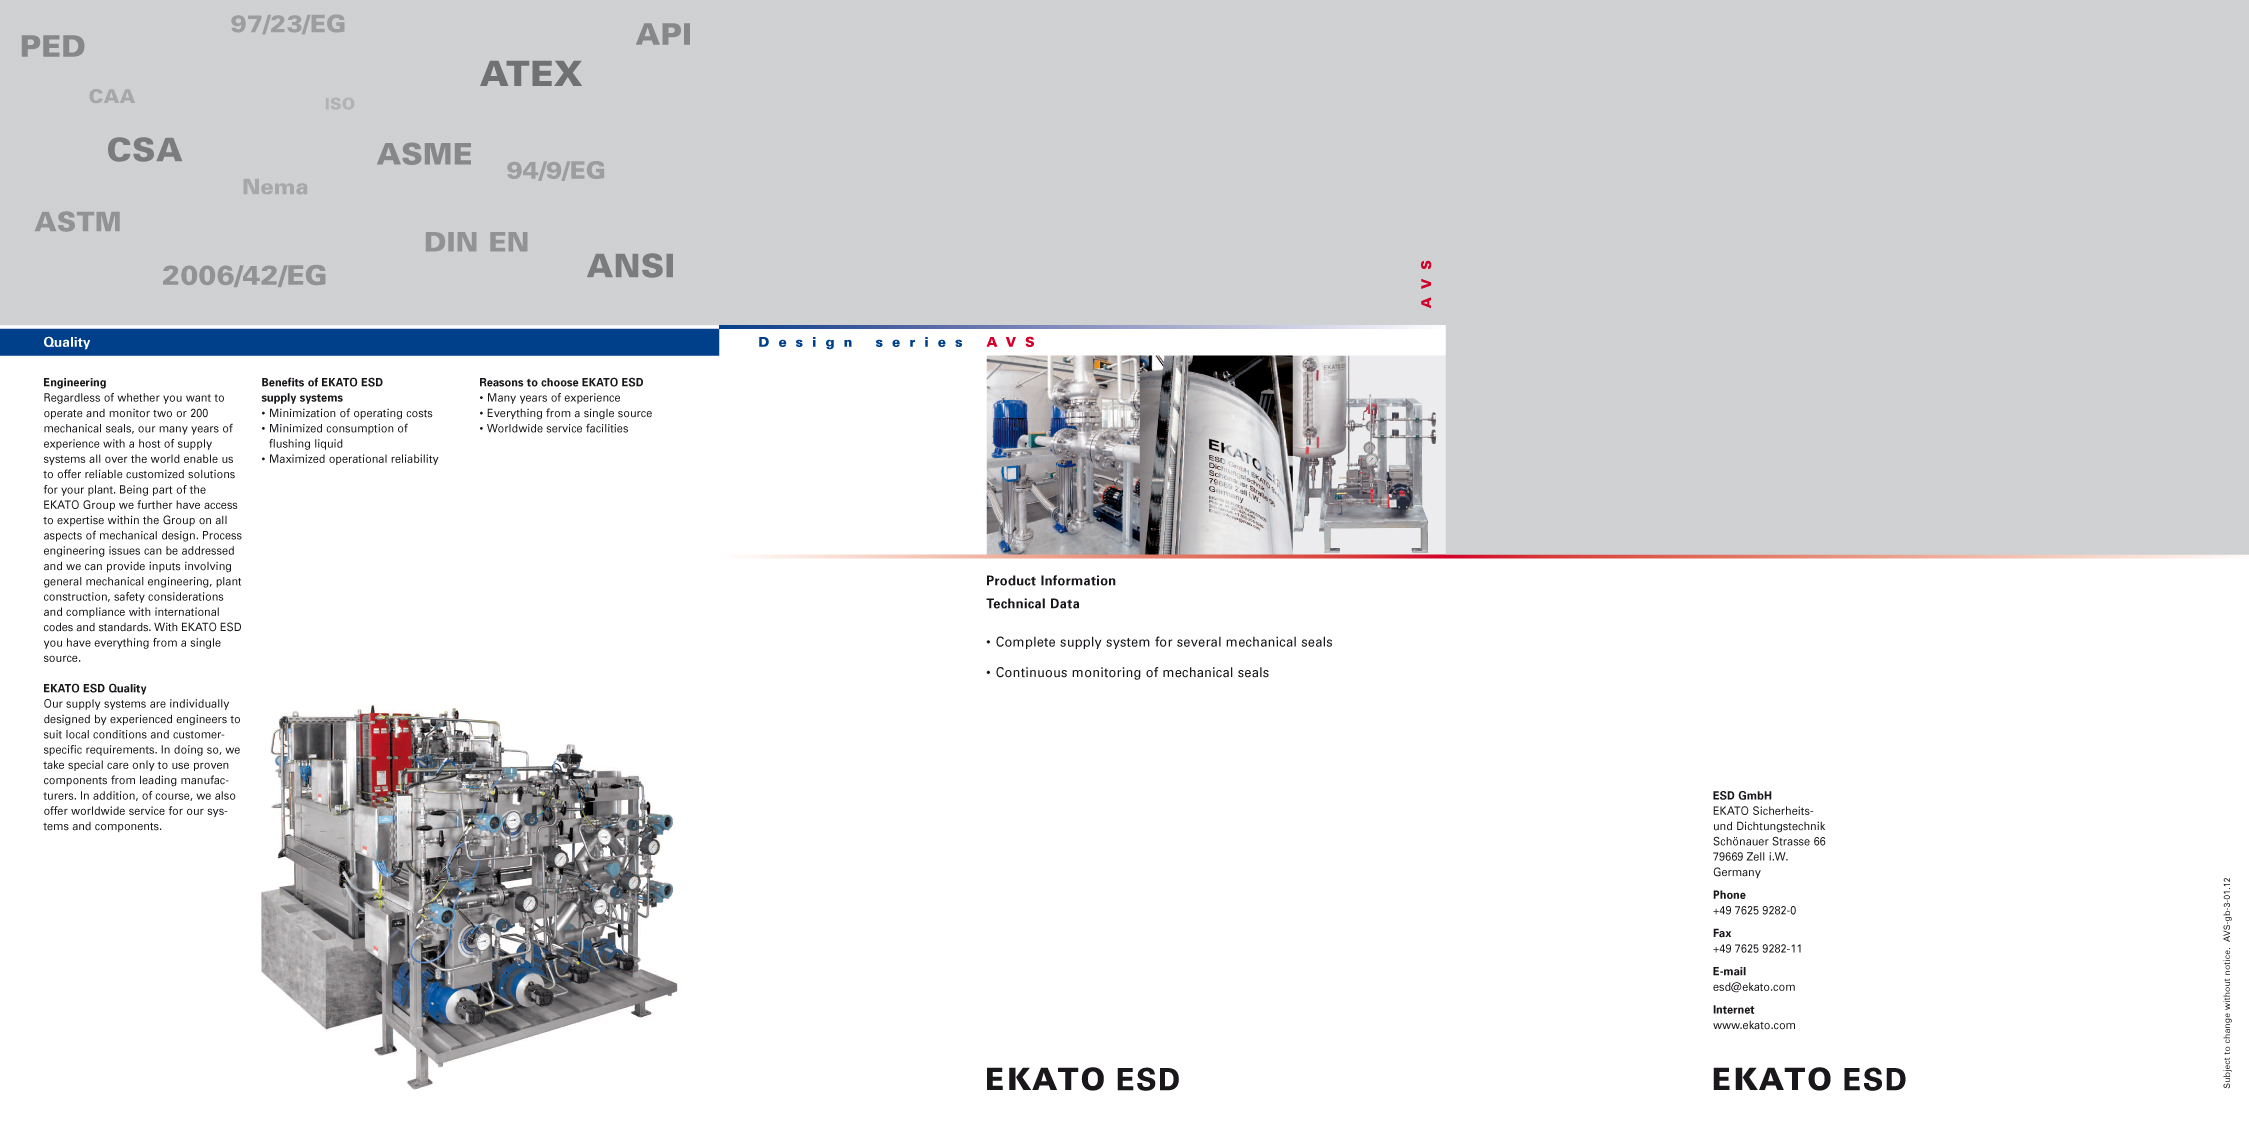Click the esd@ekato.com email address
Viewport: 2249px width, 1136px height.
coord(1754,987)
